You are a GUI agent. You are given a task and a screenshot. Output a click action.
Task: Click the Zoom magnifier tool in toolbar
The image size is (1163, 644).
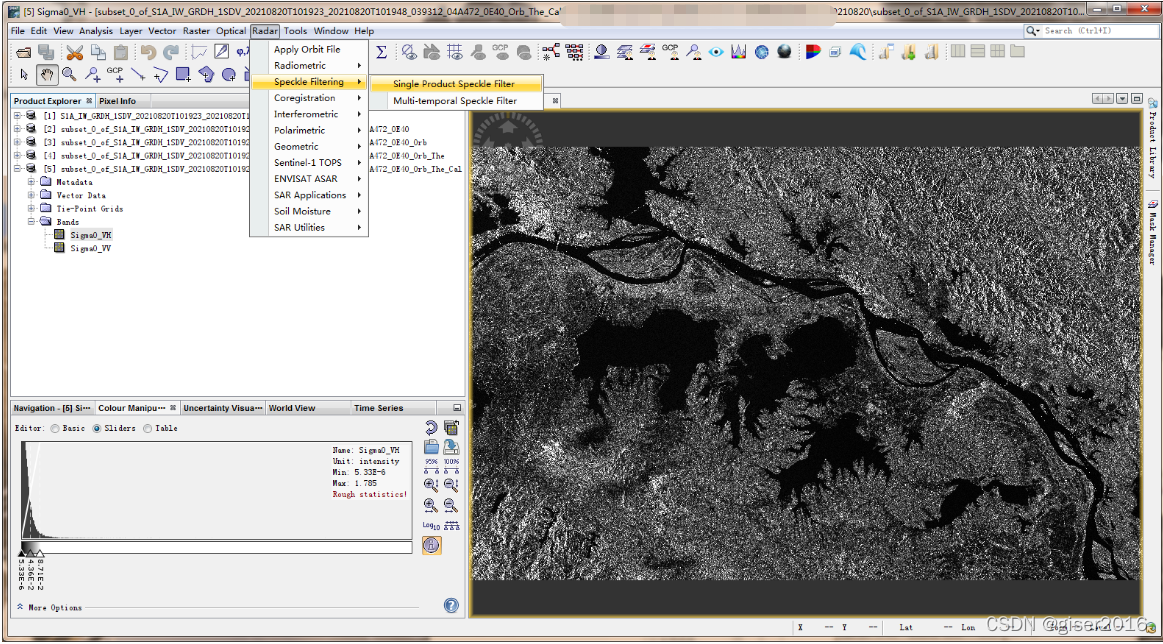[69, 74]
